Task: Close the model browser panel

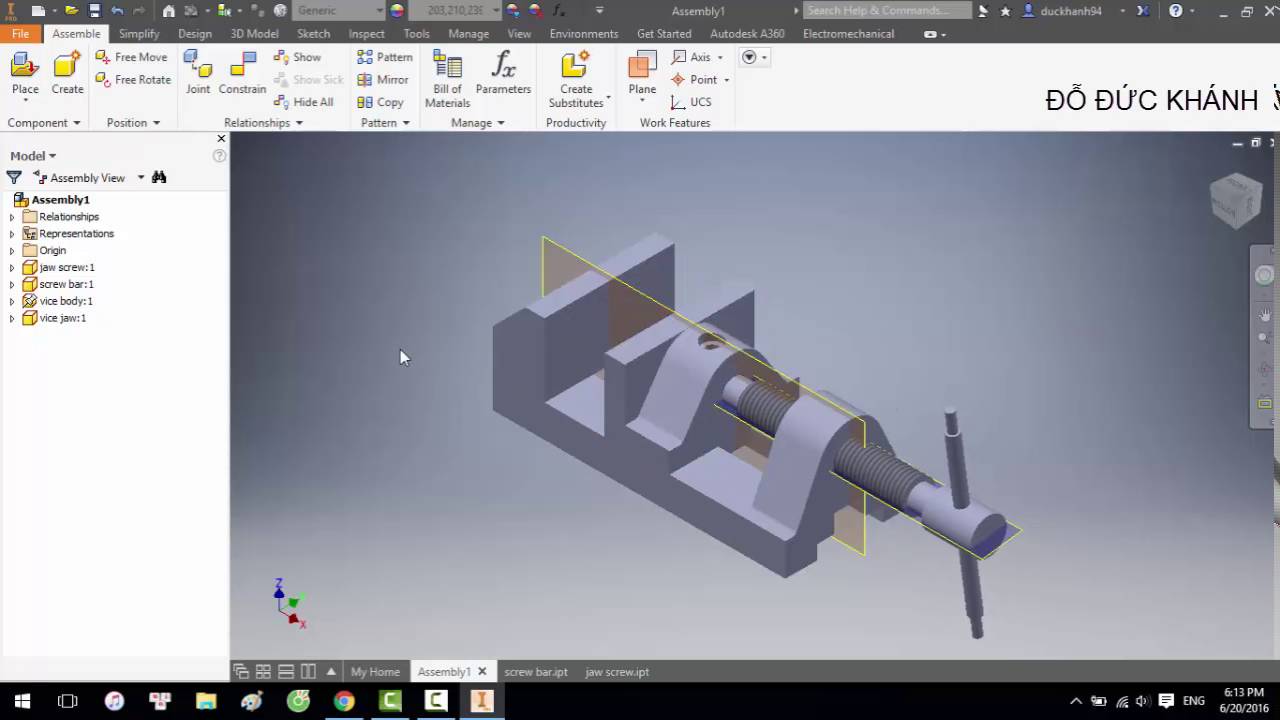Action: click(x=221, y=138)
